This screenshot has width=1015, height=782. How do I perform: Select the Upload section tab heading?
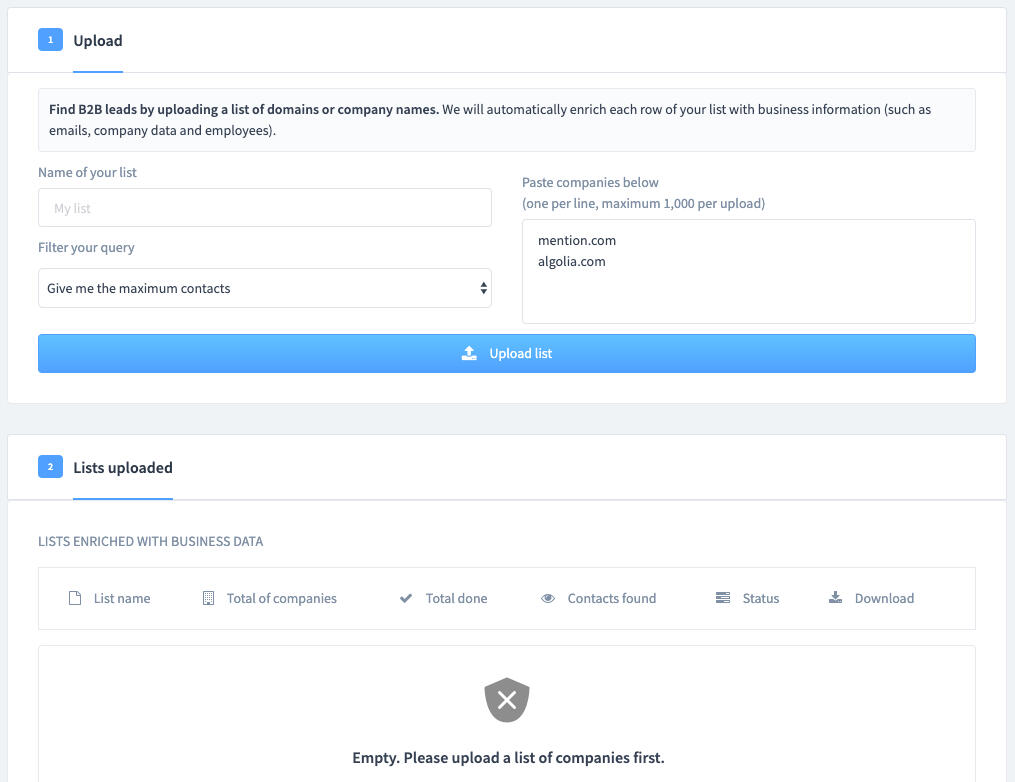coord(98,41)
